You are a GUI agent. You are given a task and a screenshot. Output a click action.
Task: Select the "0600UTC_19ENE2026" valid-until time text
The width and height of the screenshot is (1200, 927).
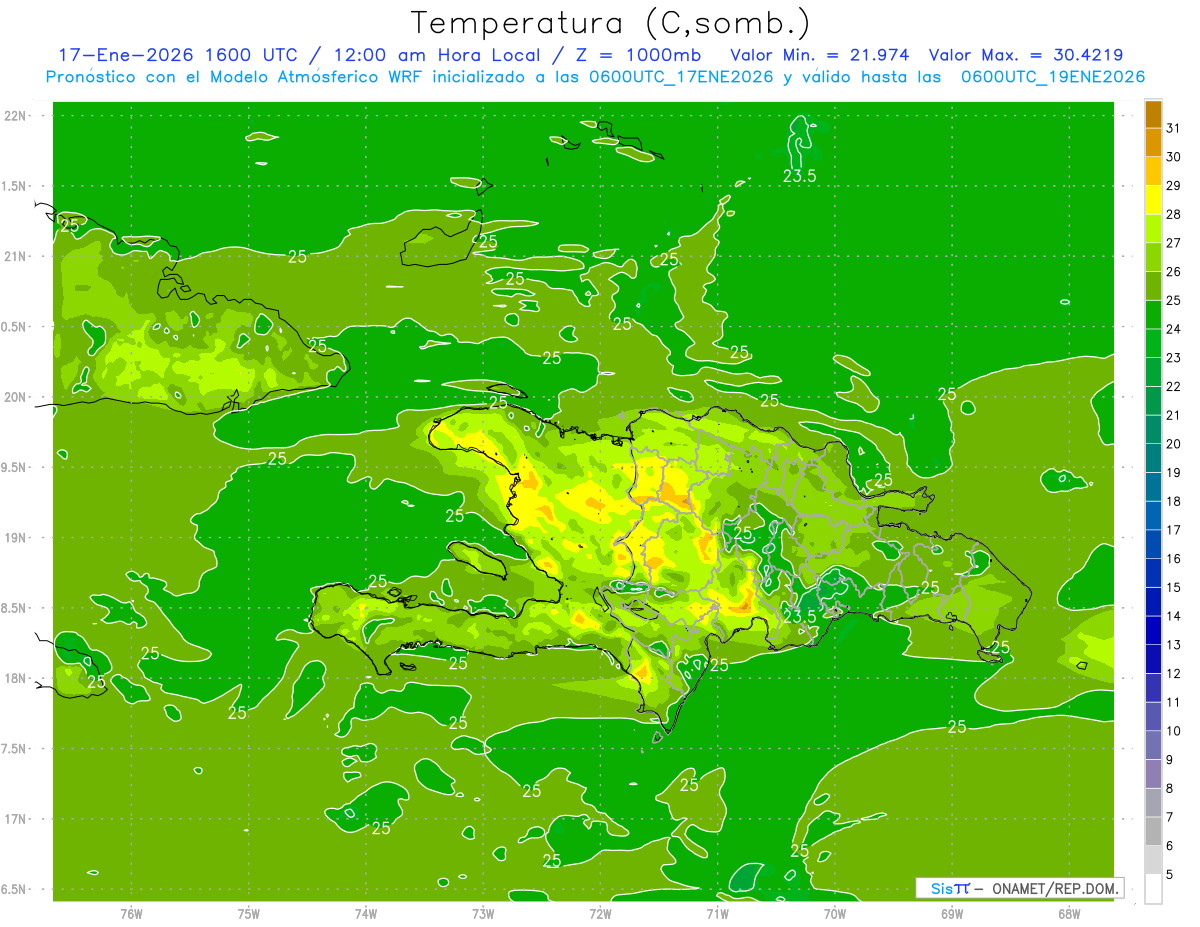coord(1052,77)
